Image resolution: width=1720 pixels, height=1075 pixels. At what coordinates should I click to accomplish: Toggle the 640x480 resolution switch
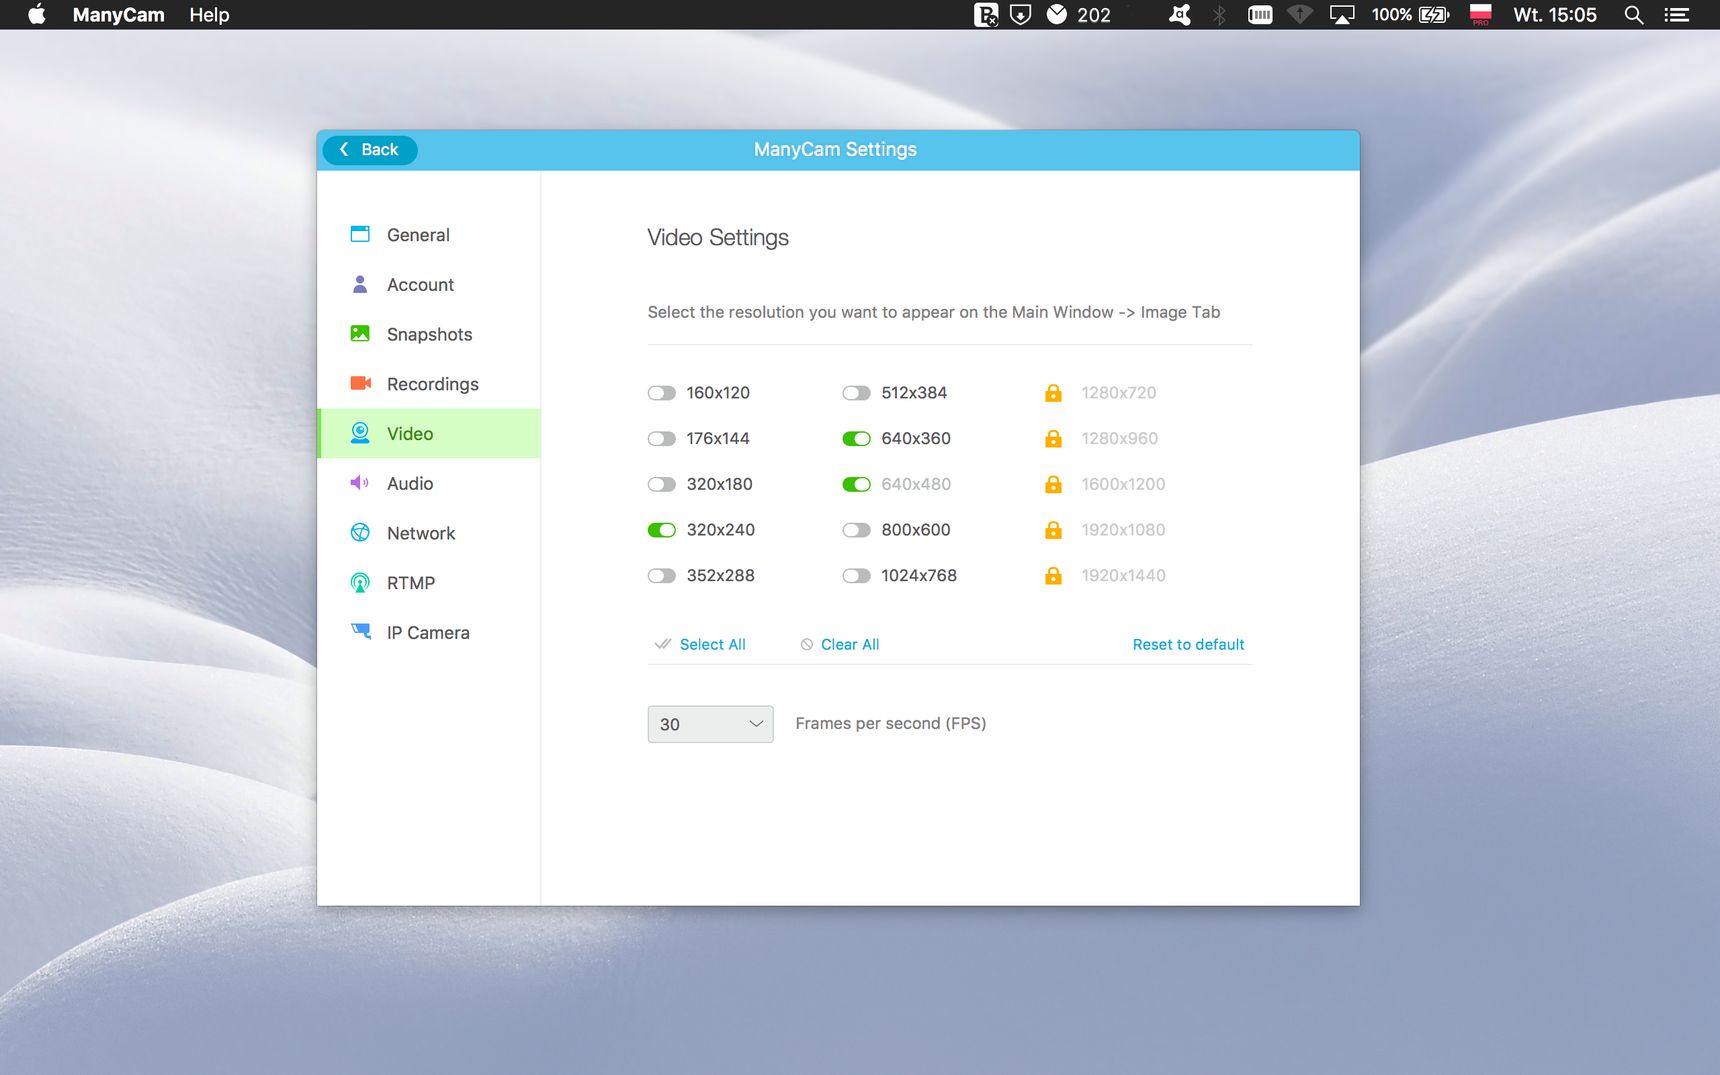click(x=856, y=484)
